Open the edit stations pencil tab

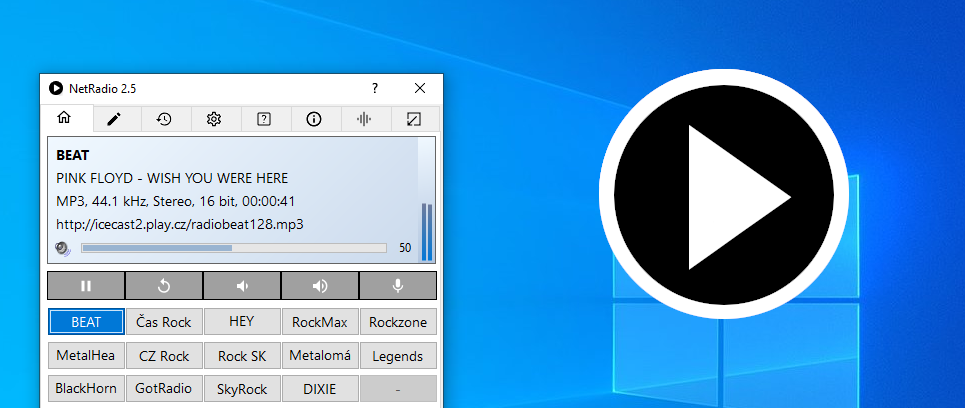[x=114, y=119]
